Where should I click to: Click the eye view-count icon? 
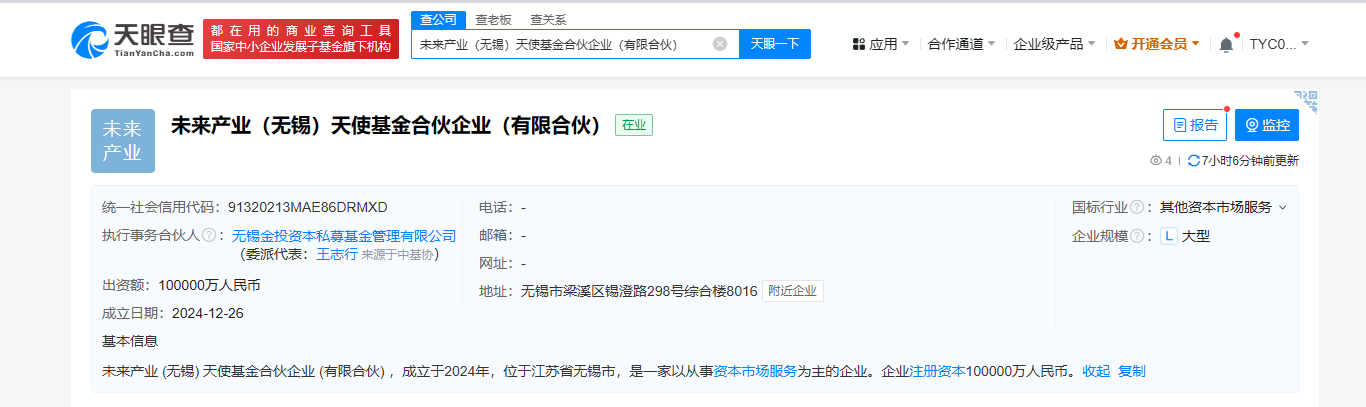1155,160
